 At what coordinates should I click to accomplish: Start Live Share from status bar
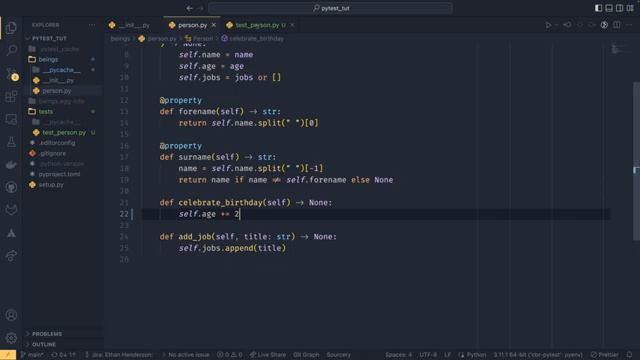click(x=268, y=355)
